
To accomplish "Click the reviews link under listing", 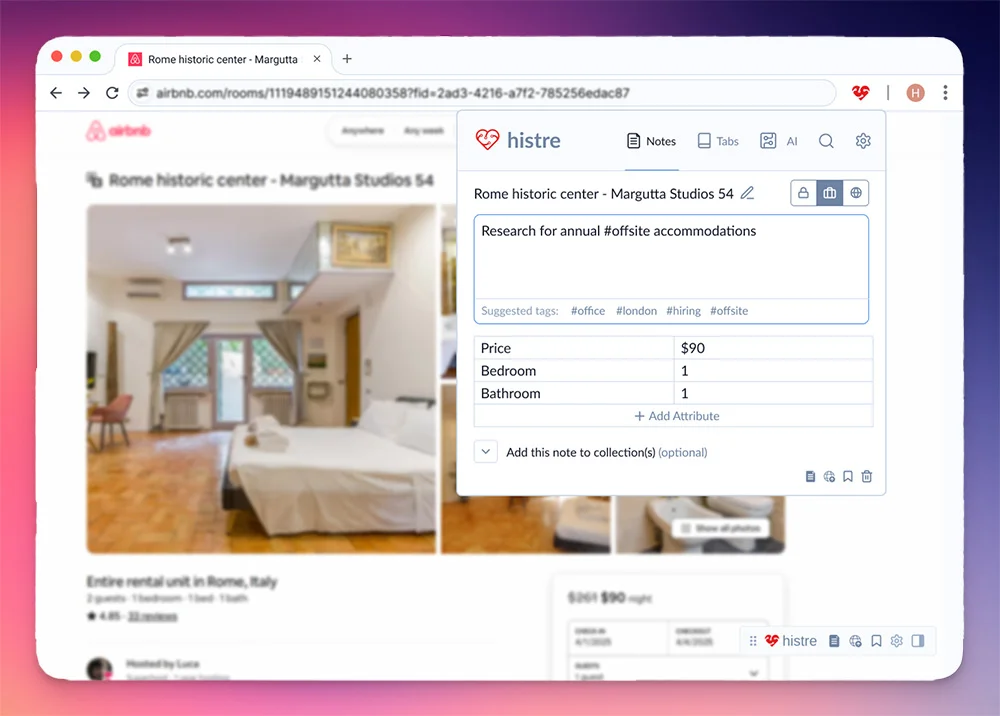I will pos(152,617).
